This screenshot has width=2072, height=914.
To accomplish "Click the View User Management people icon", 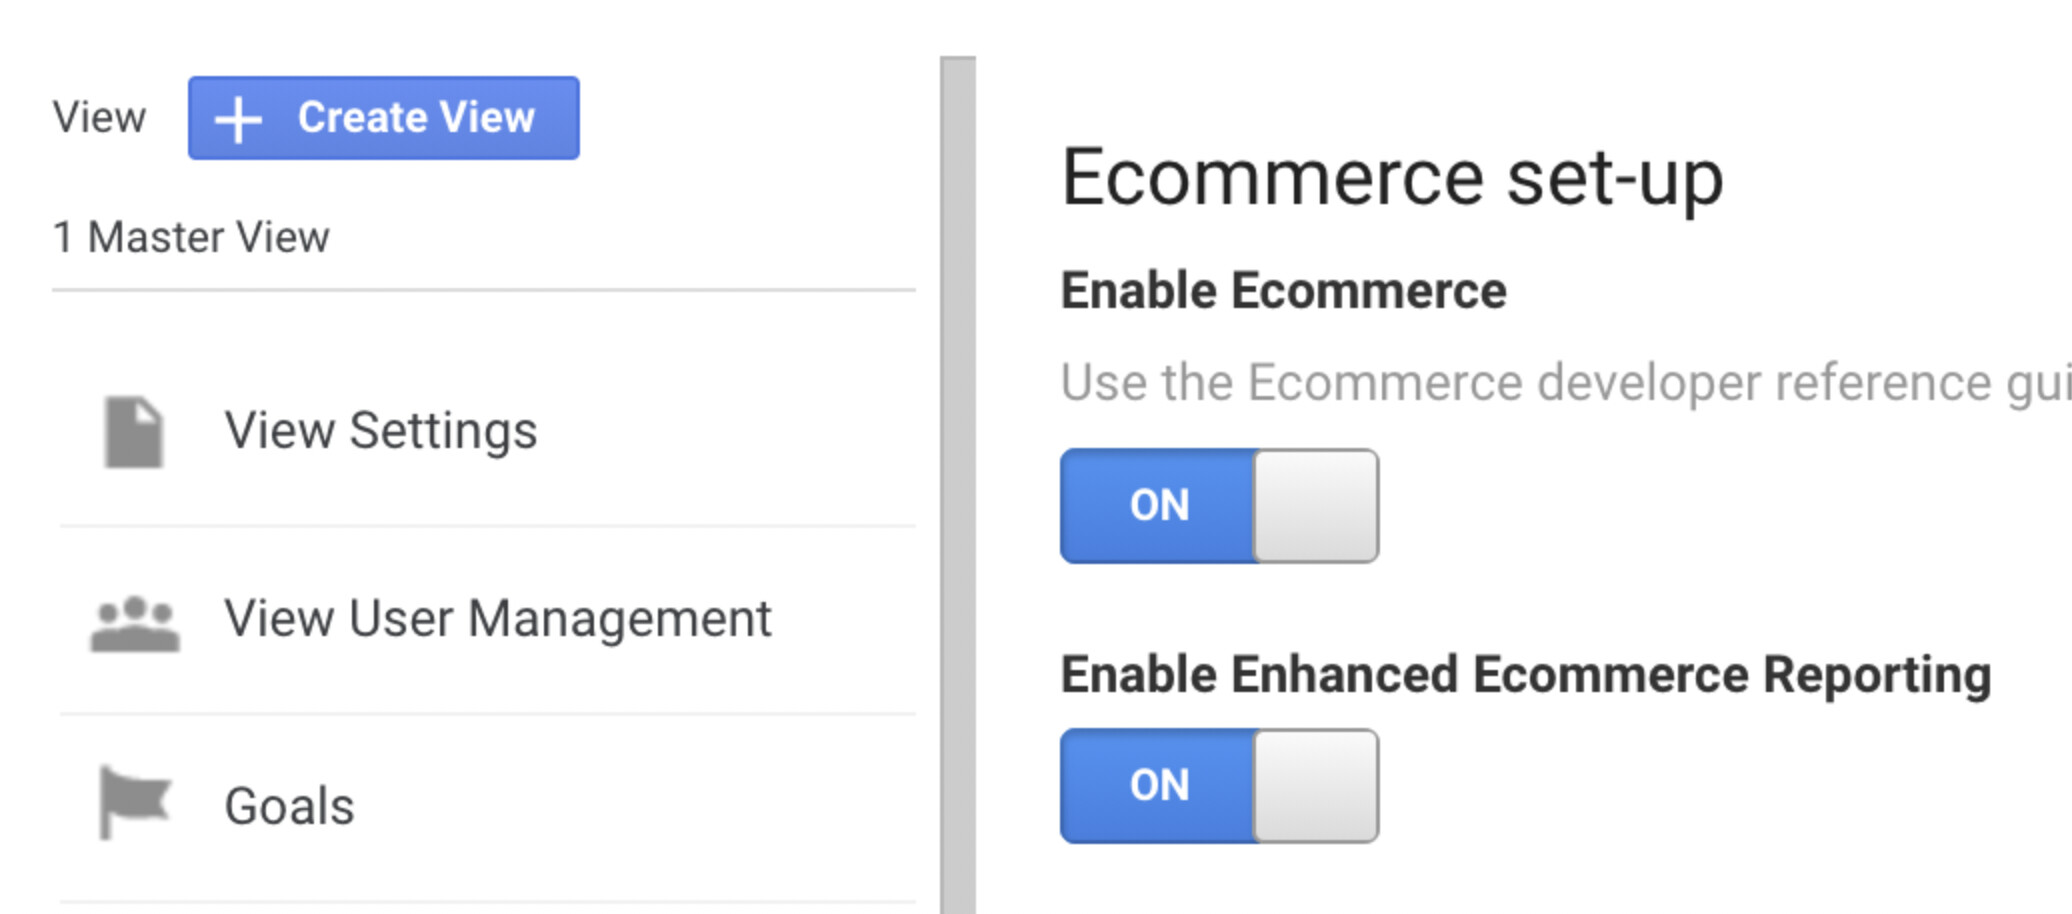I will [x=135, y=623].
